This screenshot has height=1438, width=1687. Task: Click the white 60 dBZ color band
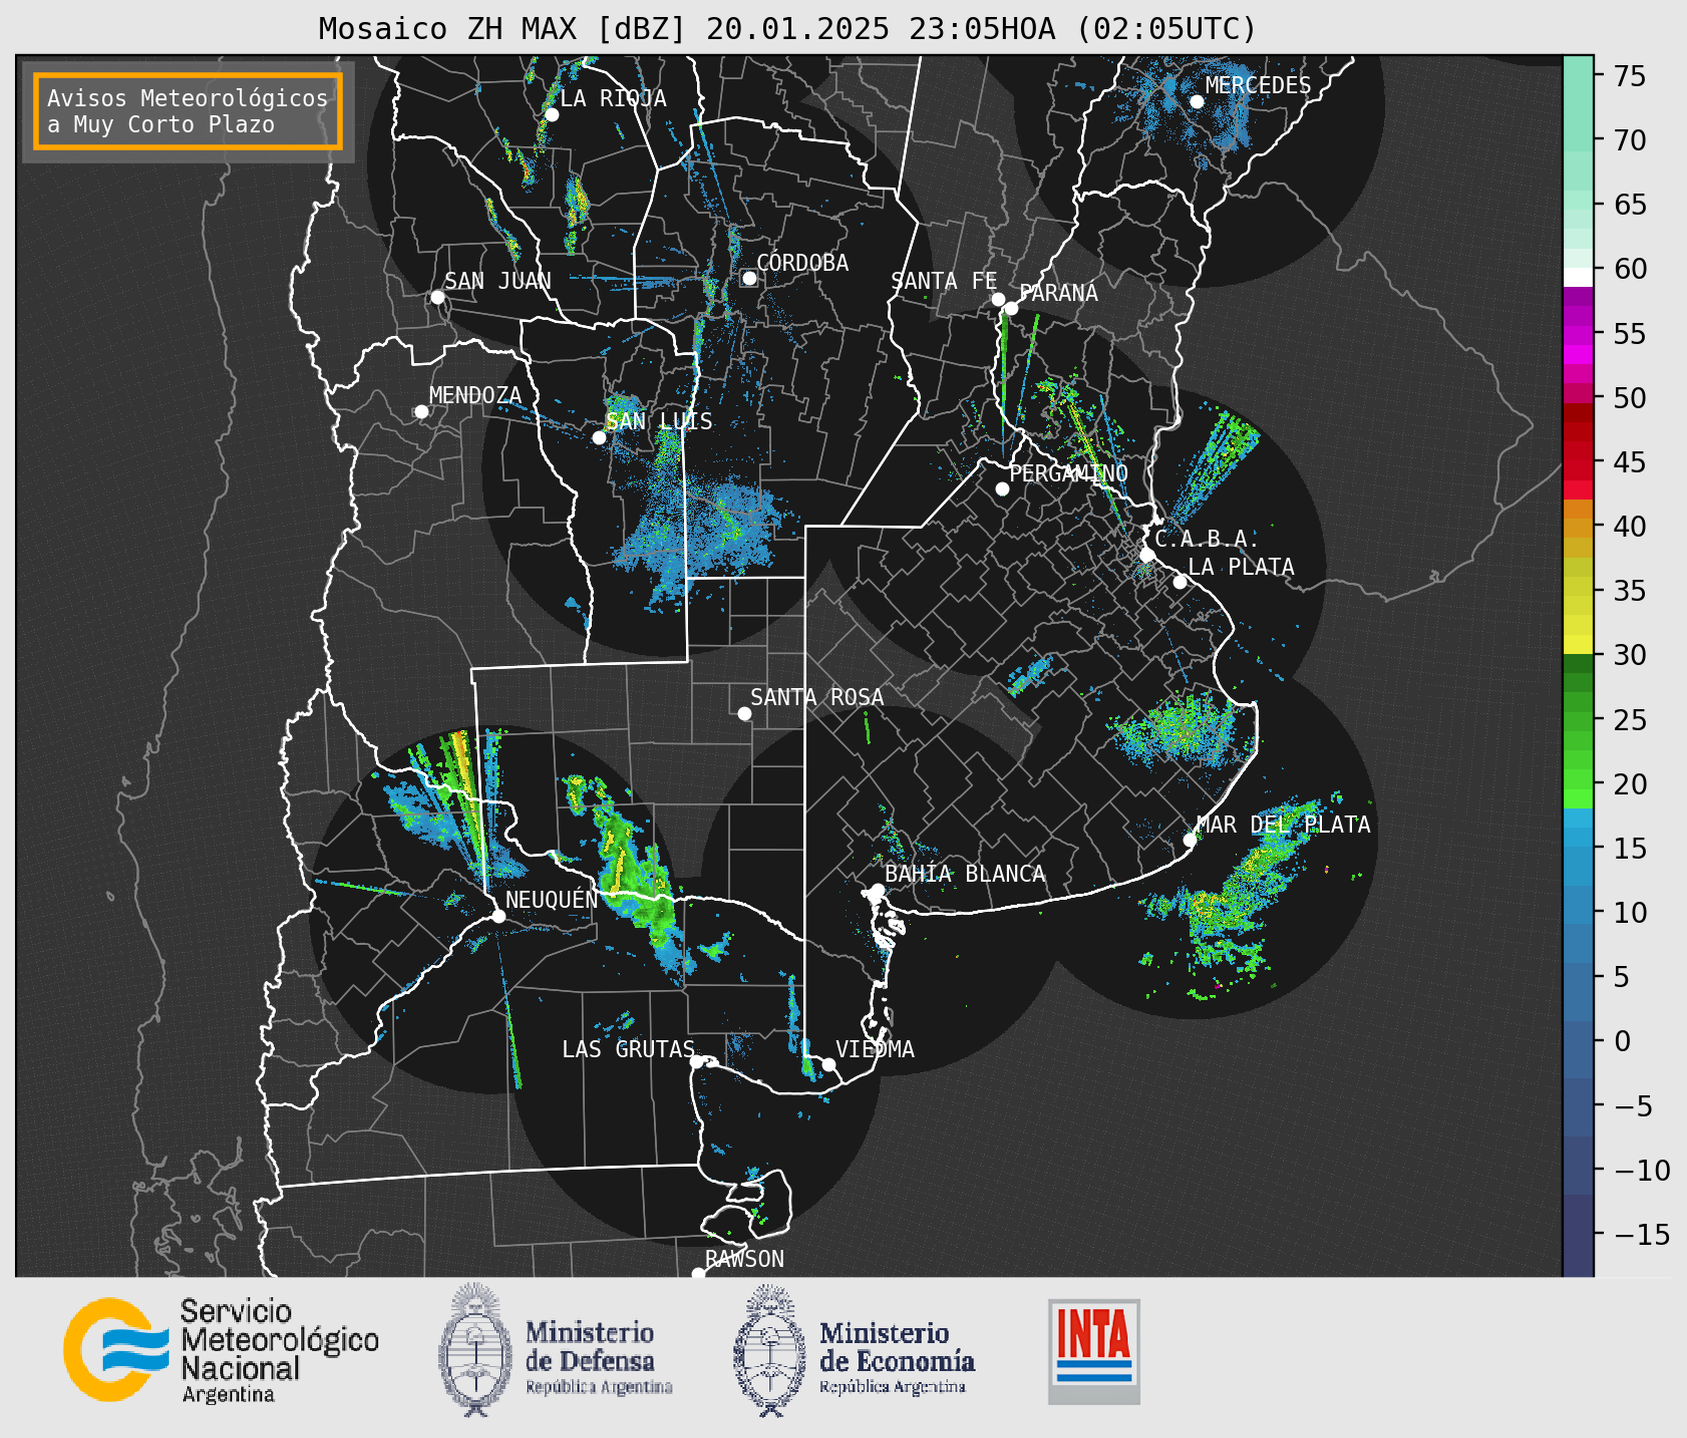(x=1578, y=277)
